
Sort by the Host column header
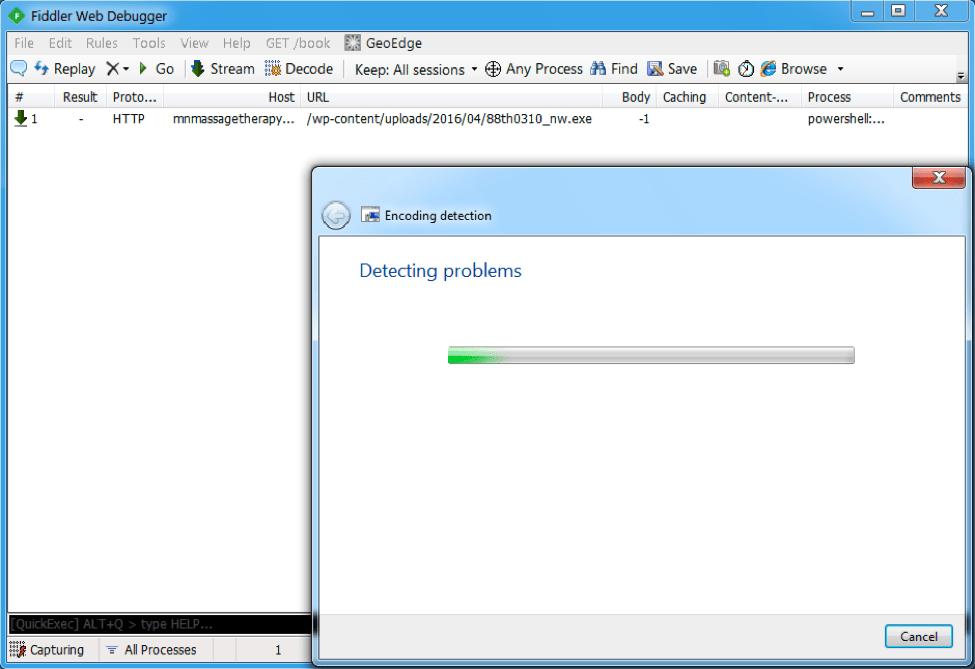[232, 97]
